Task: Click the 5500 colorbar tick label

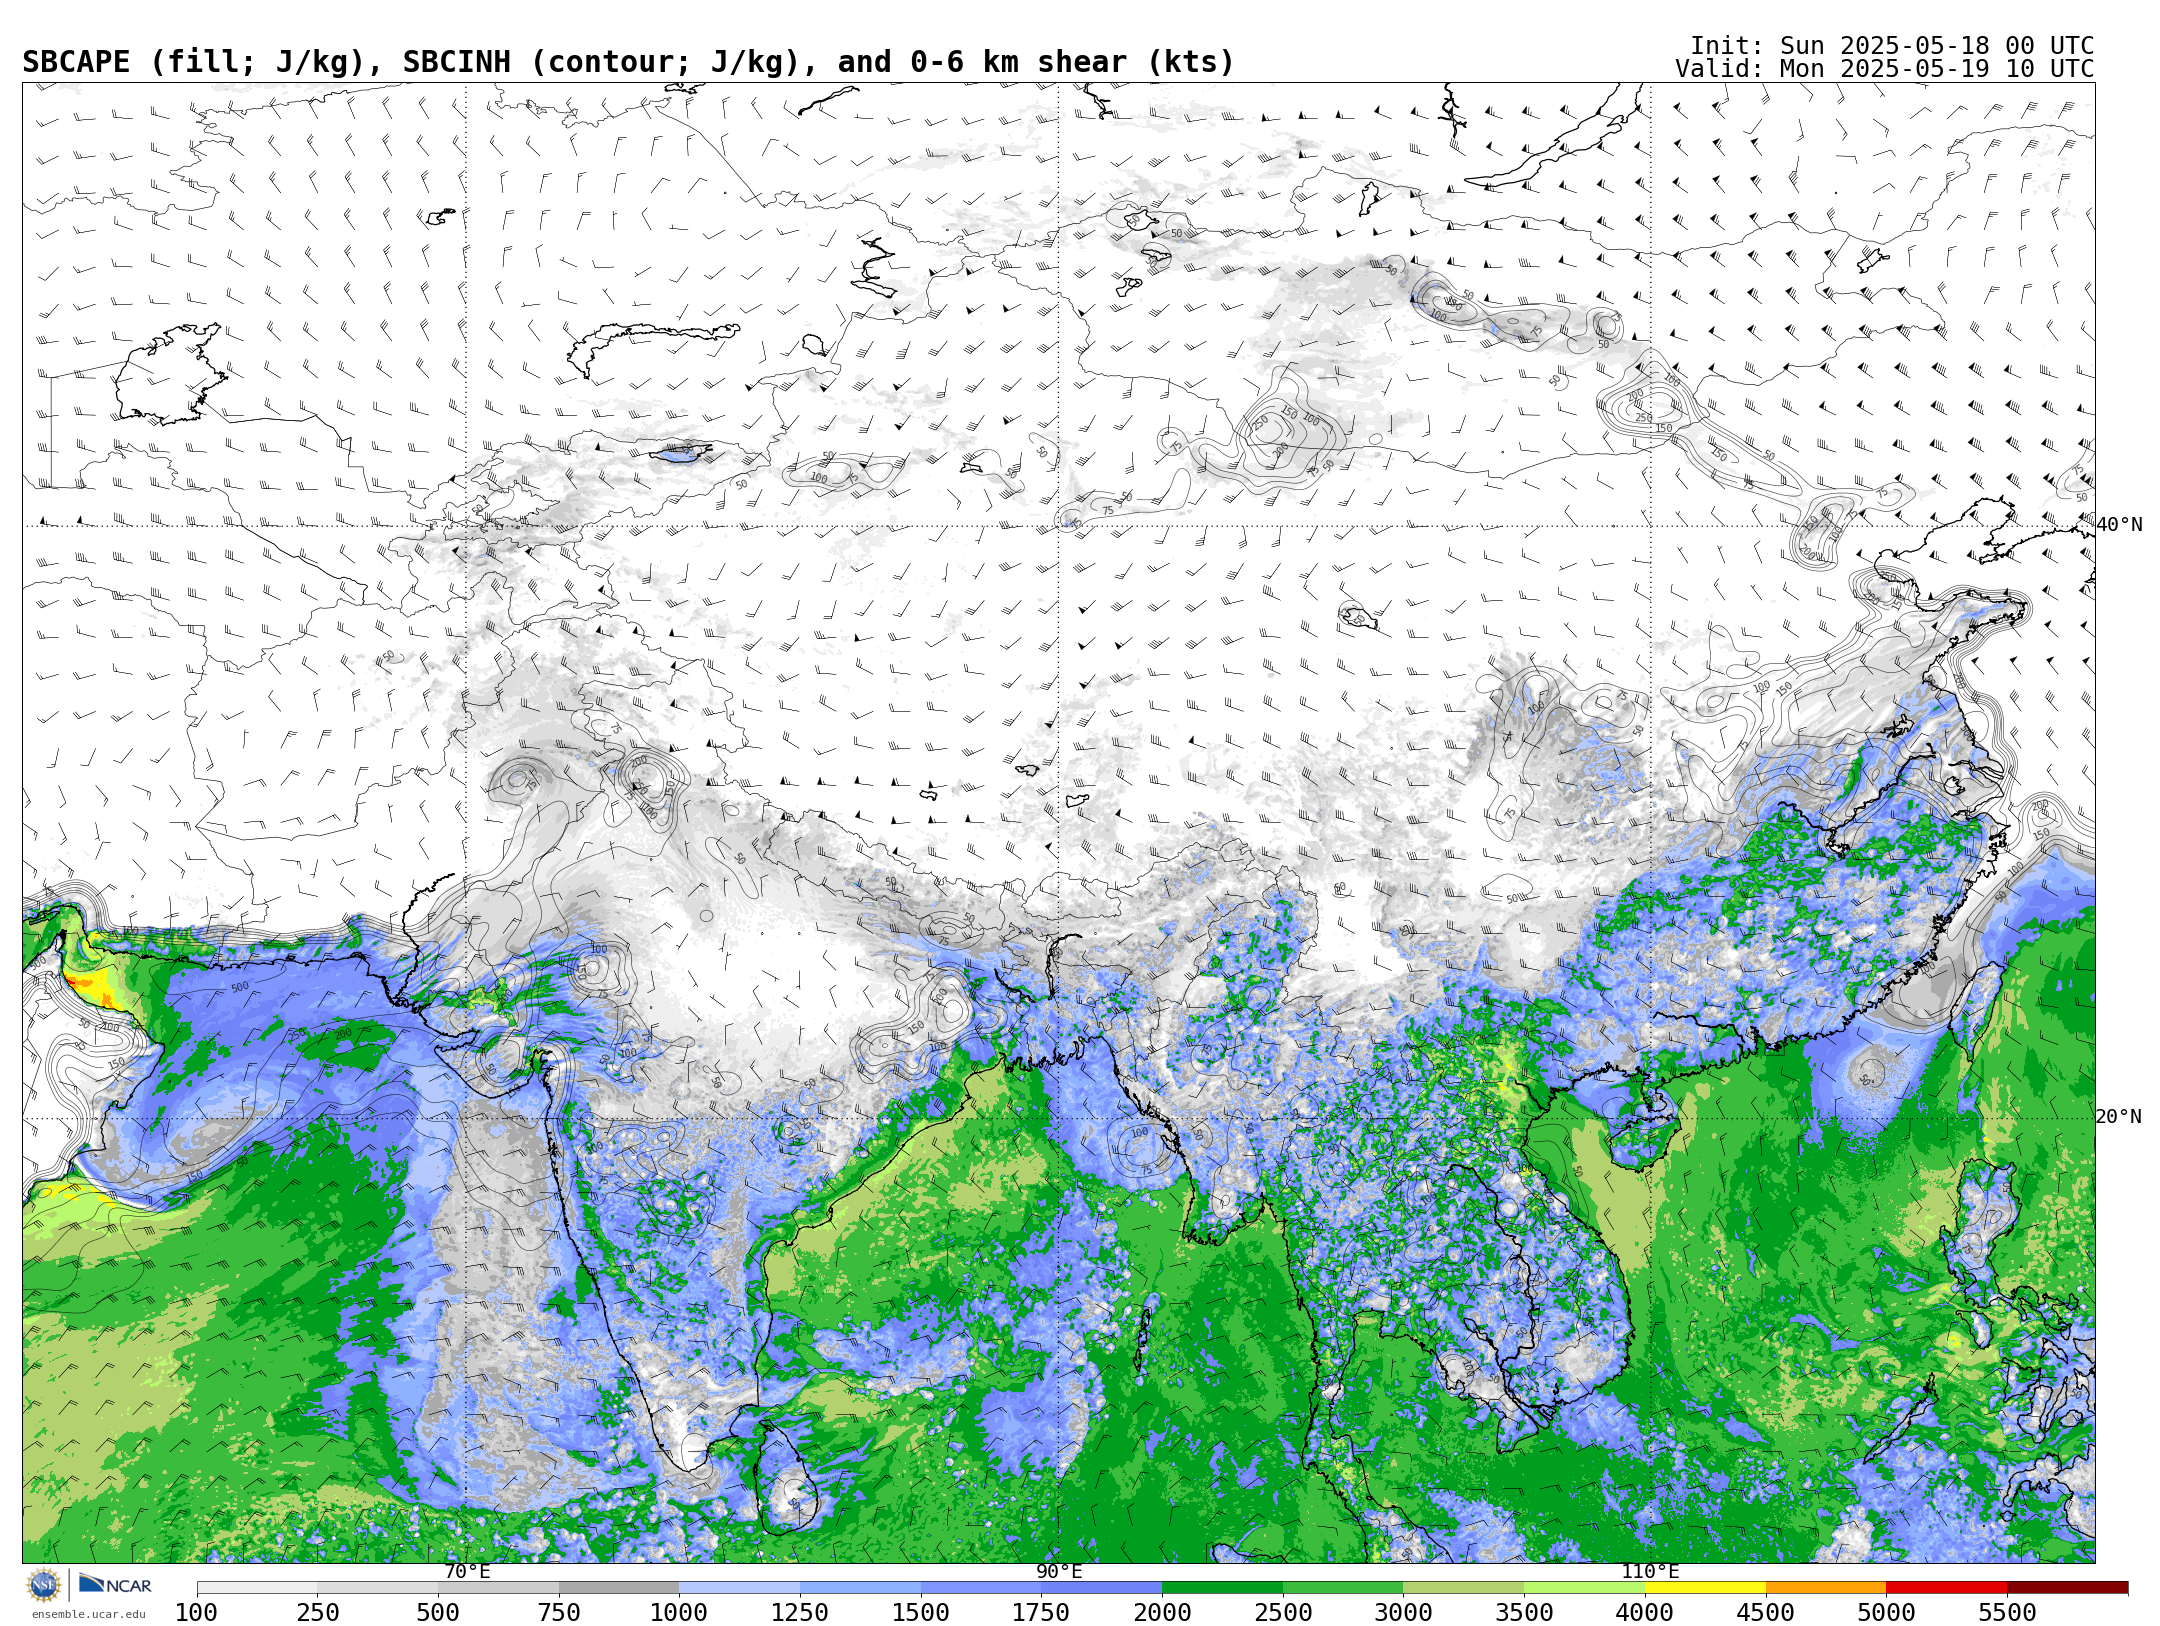Action: click(x=2007, y=1613)
